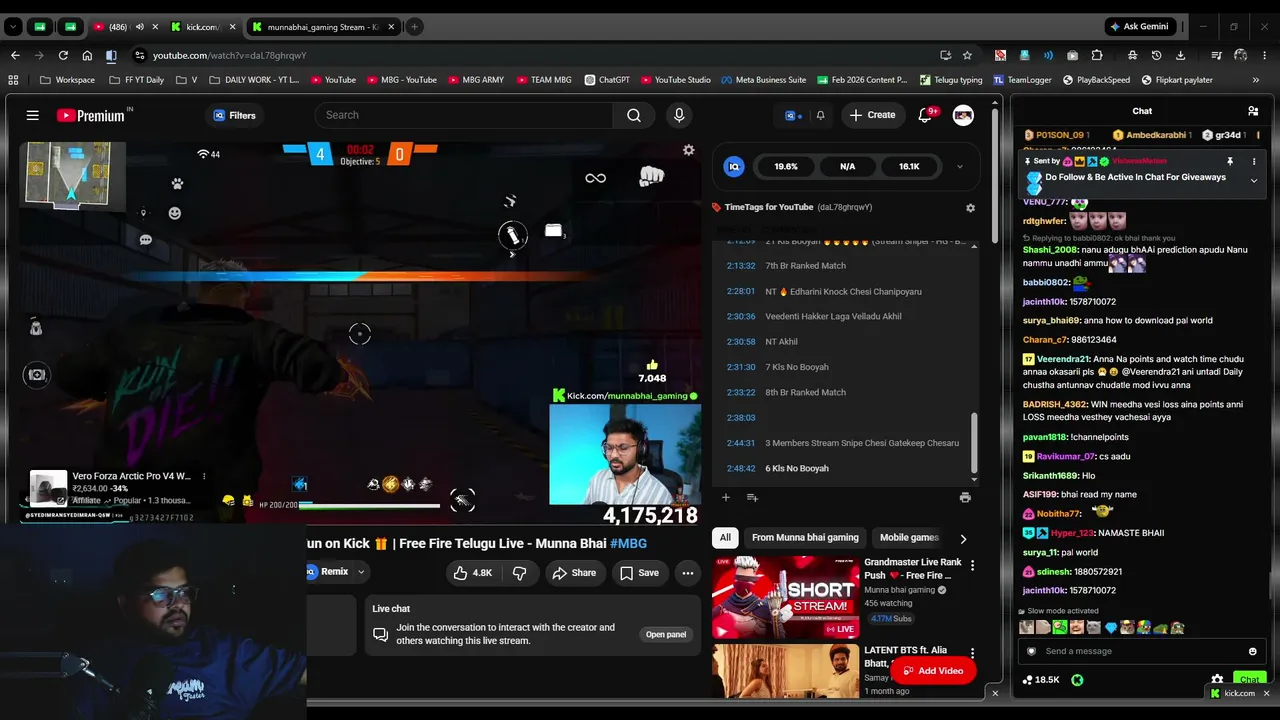Unpin the pinned giveaway message in chat
This screenshot has width=1280, height=720.
tap(1230, 161)
